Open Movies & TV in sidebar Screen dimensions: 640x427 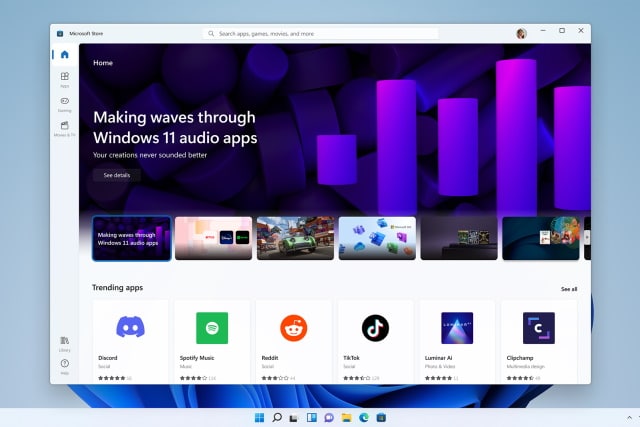click(x=64, y=128)
